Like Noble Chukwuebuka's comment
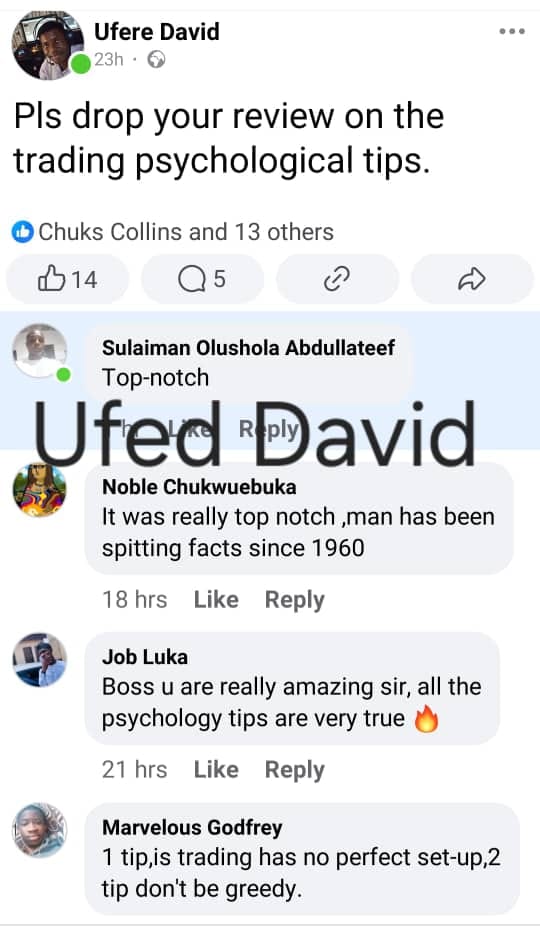Screen dimensions: 540x929 (x=216, y=600)
